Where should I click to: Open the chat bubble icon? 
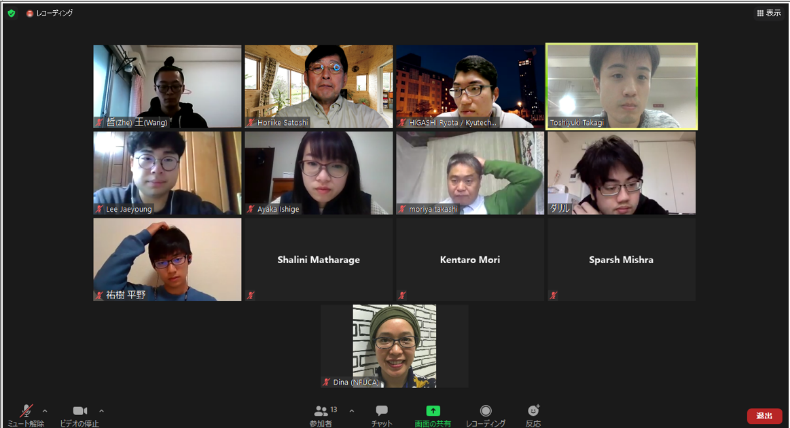pos(382,411)
